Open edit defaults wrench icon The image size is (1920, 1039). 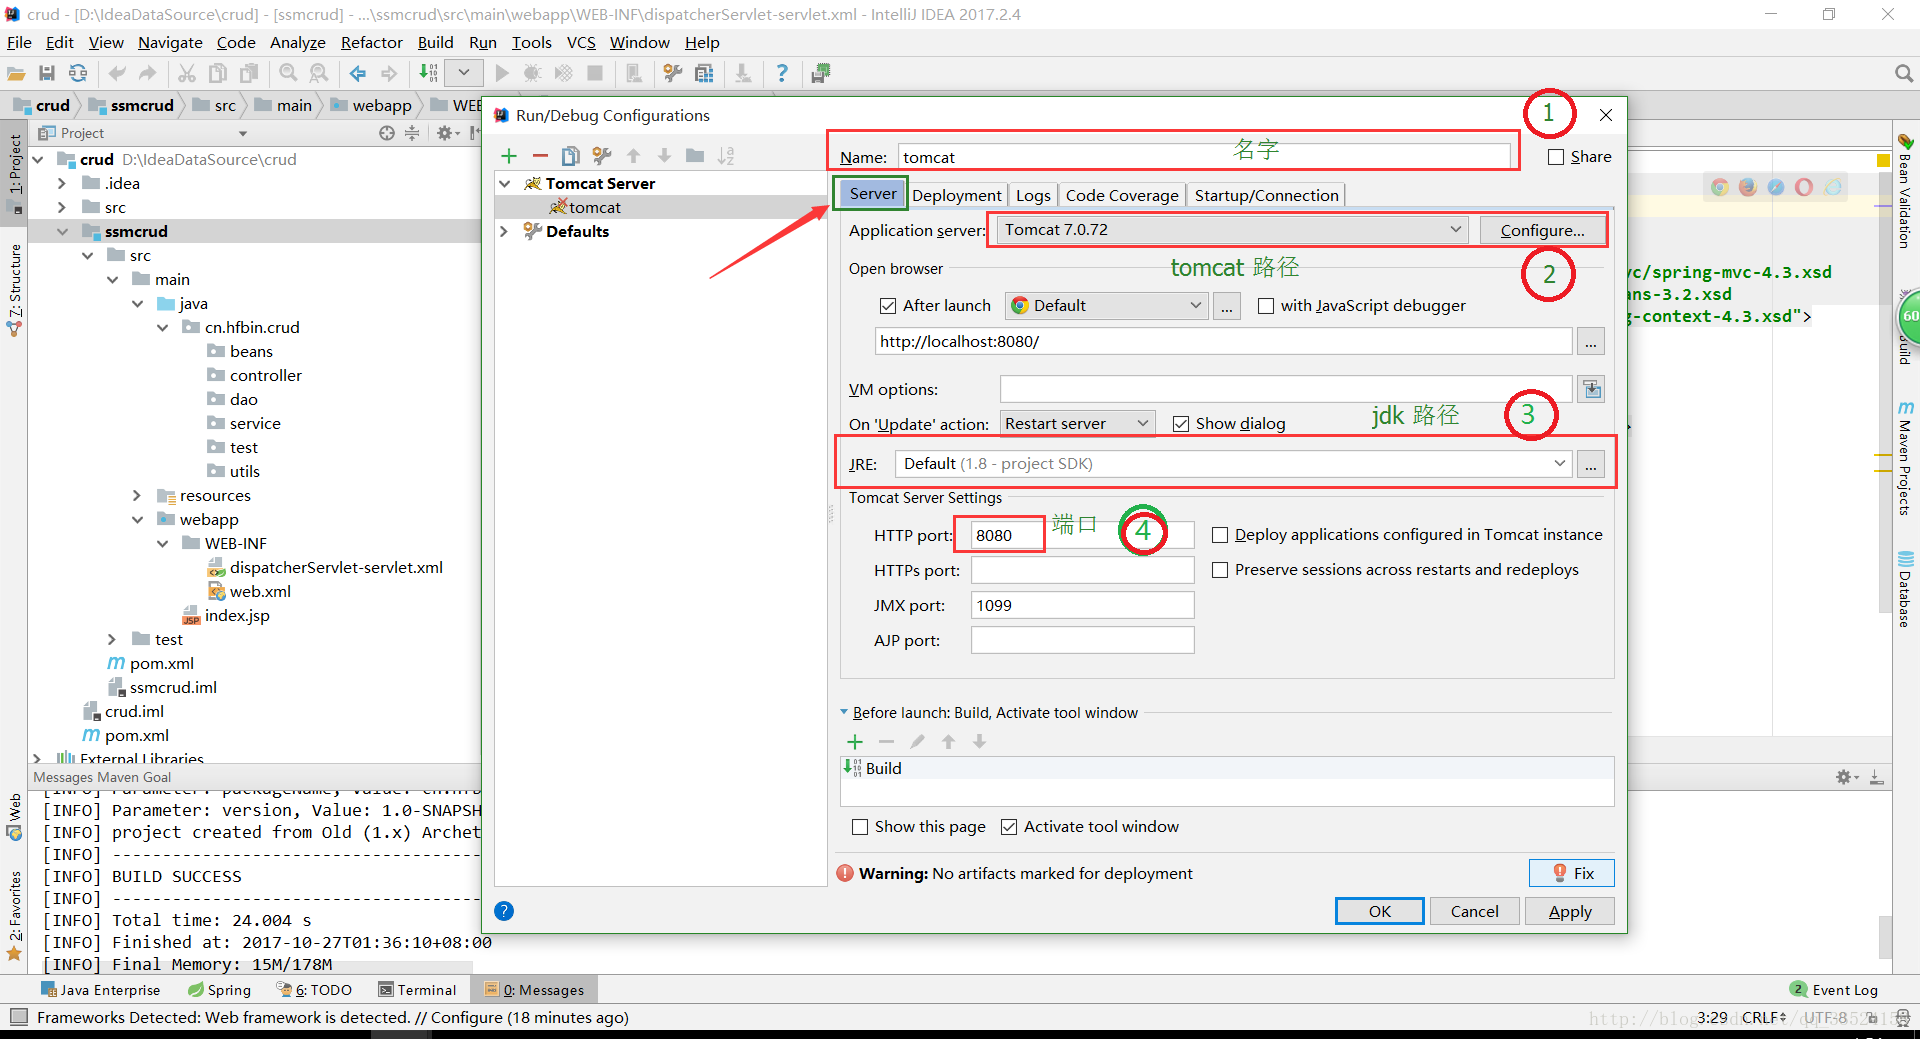tap(602, 156)
